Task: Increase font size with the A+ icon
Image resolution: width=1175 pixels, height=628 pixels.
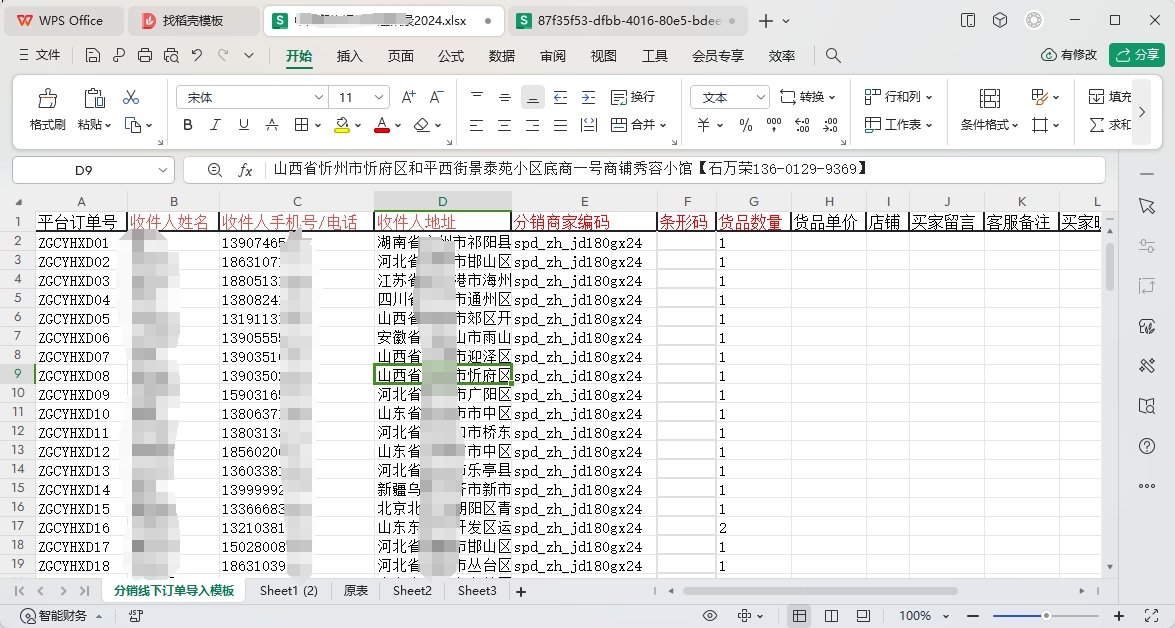Action: (x=408, y=97)
